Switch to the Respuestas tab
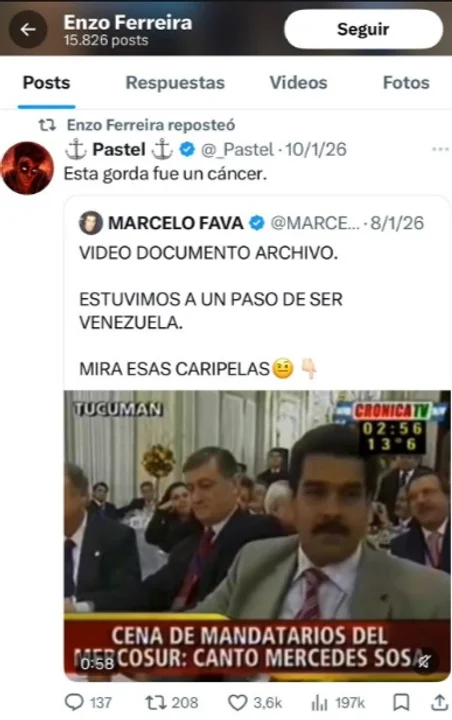452x720 pixels. coord(175,83)
